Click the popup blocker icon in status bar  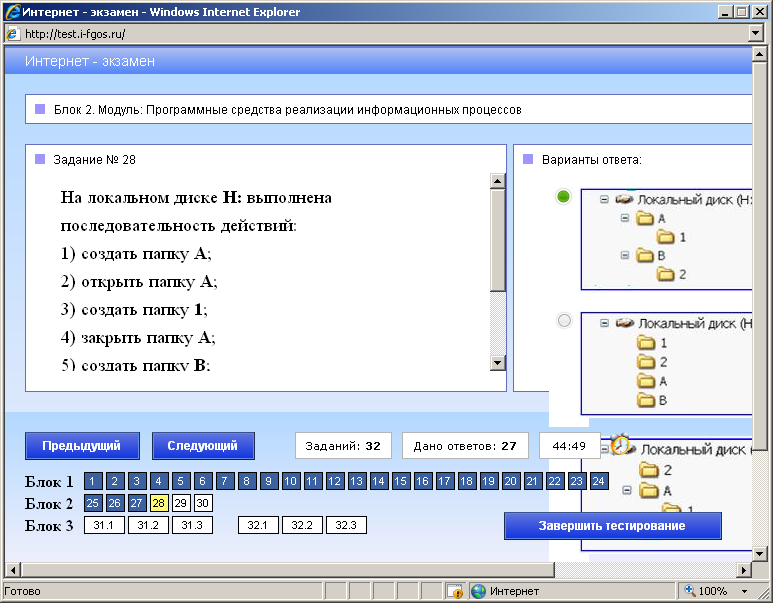[x=455, y=591]
